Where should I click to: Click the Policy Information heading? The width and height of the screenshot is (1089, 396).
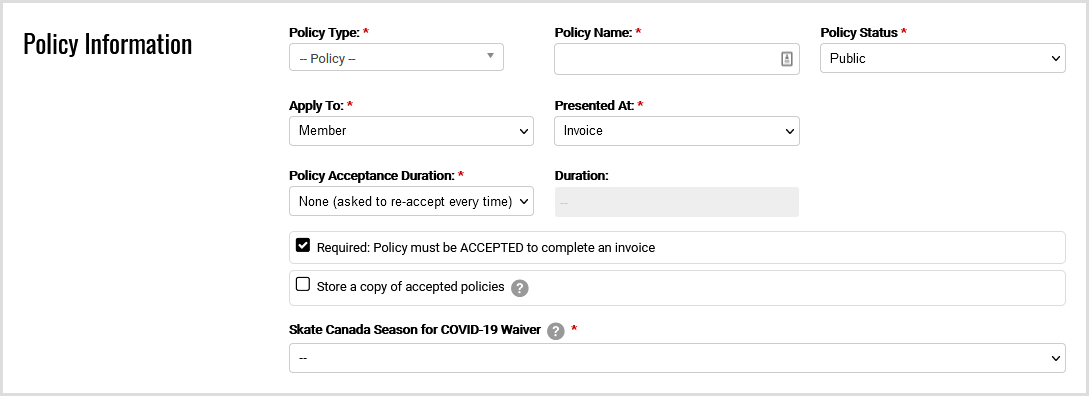click(108, 44)
